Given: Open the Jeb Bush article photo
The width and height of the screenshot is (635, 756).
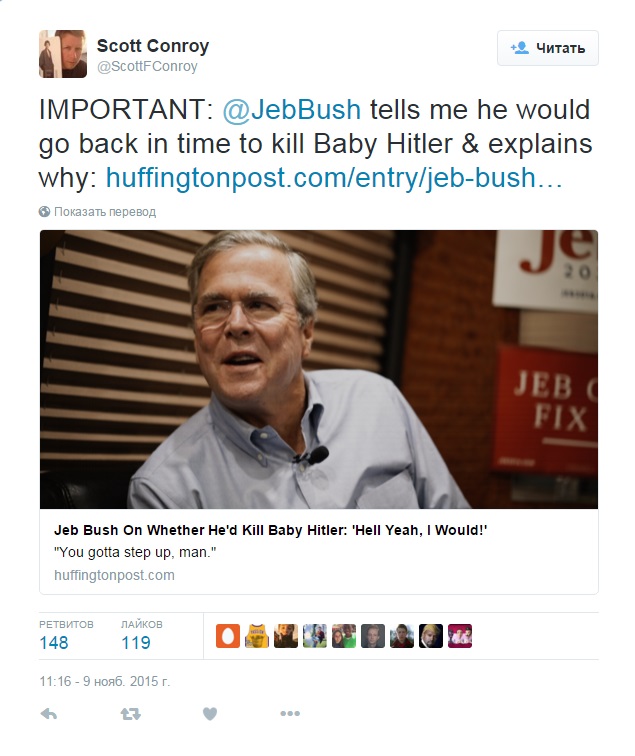Looking at the screenshot, I should [319, 369].
